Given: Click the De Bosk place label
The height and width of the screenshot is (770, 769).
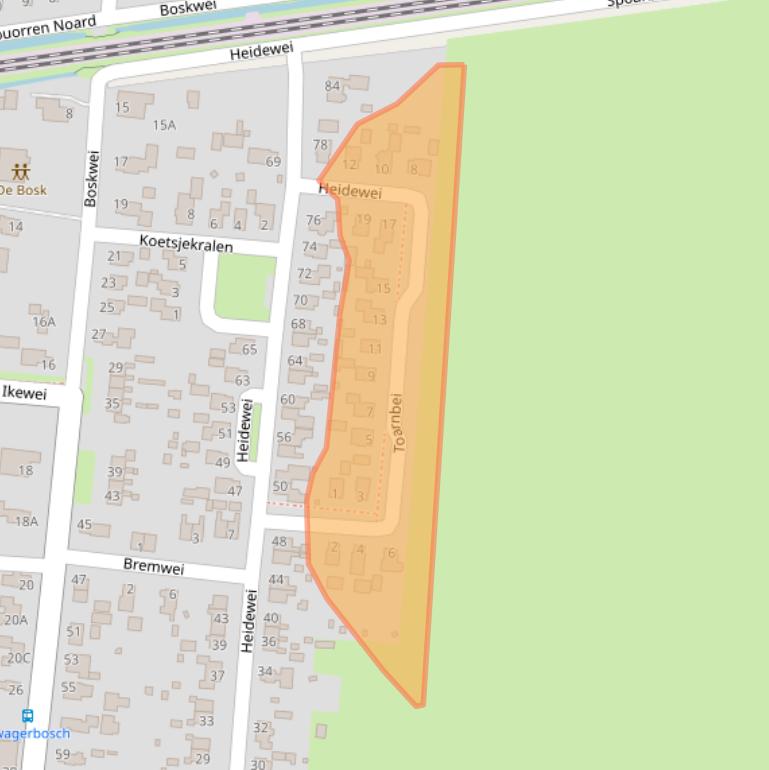Looking at the screenshot, I should pyautogui.click(x=22, y=190).
